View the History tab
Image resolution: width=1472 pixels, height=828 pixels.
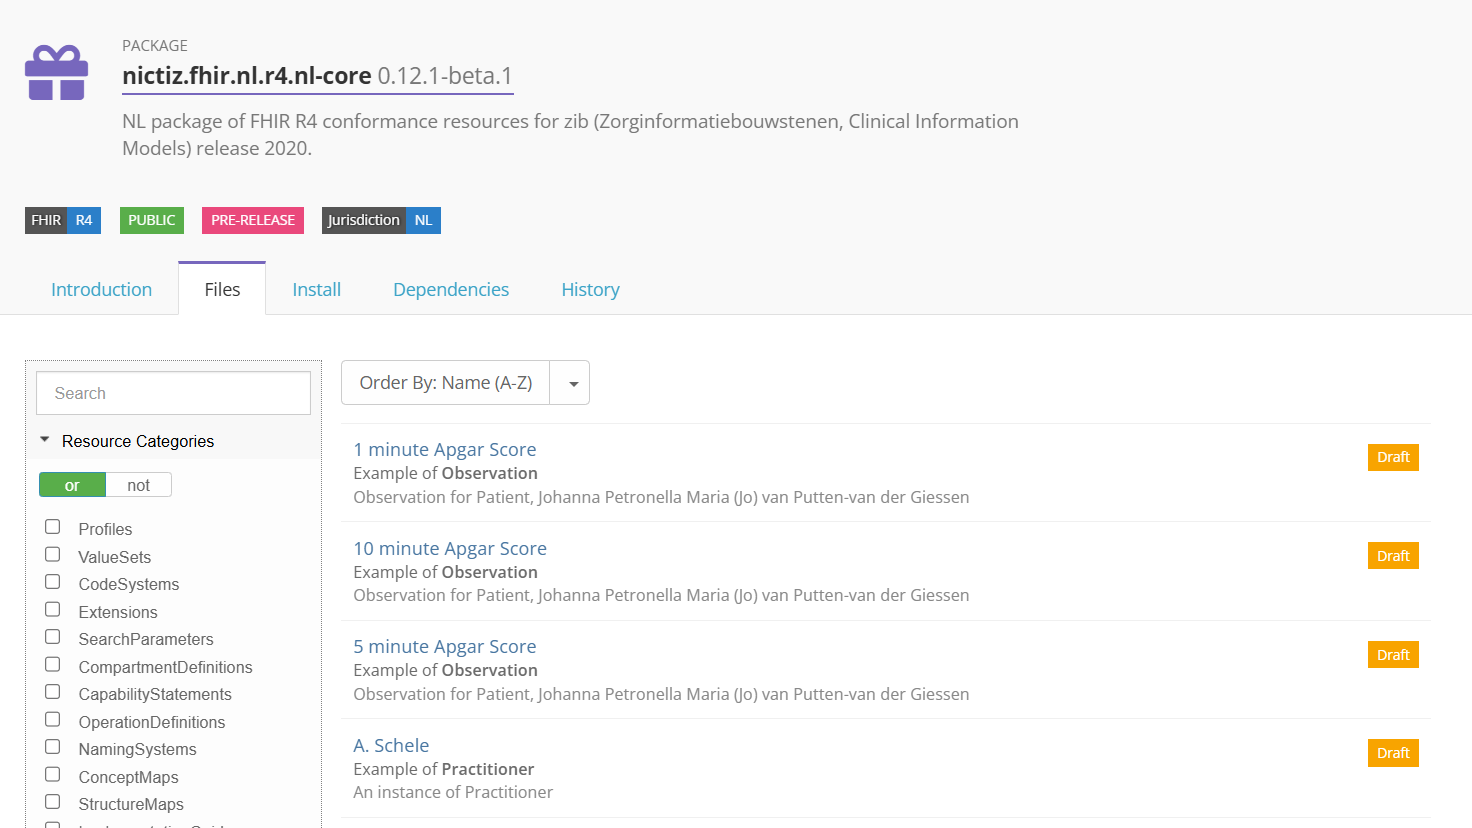(590, 289)
